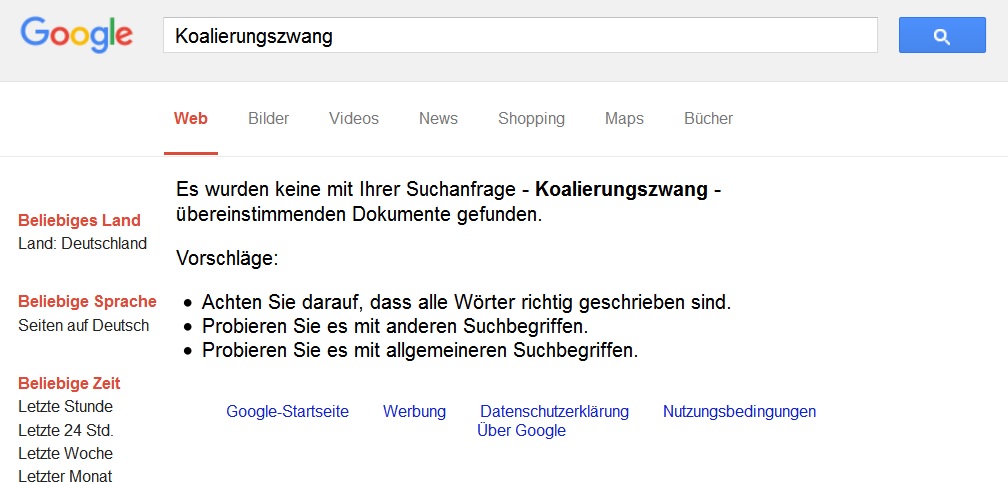Go to the News tab
The height and width of the screenshot is (482, 1008).
pos(438,119)
